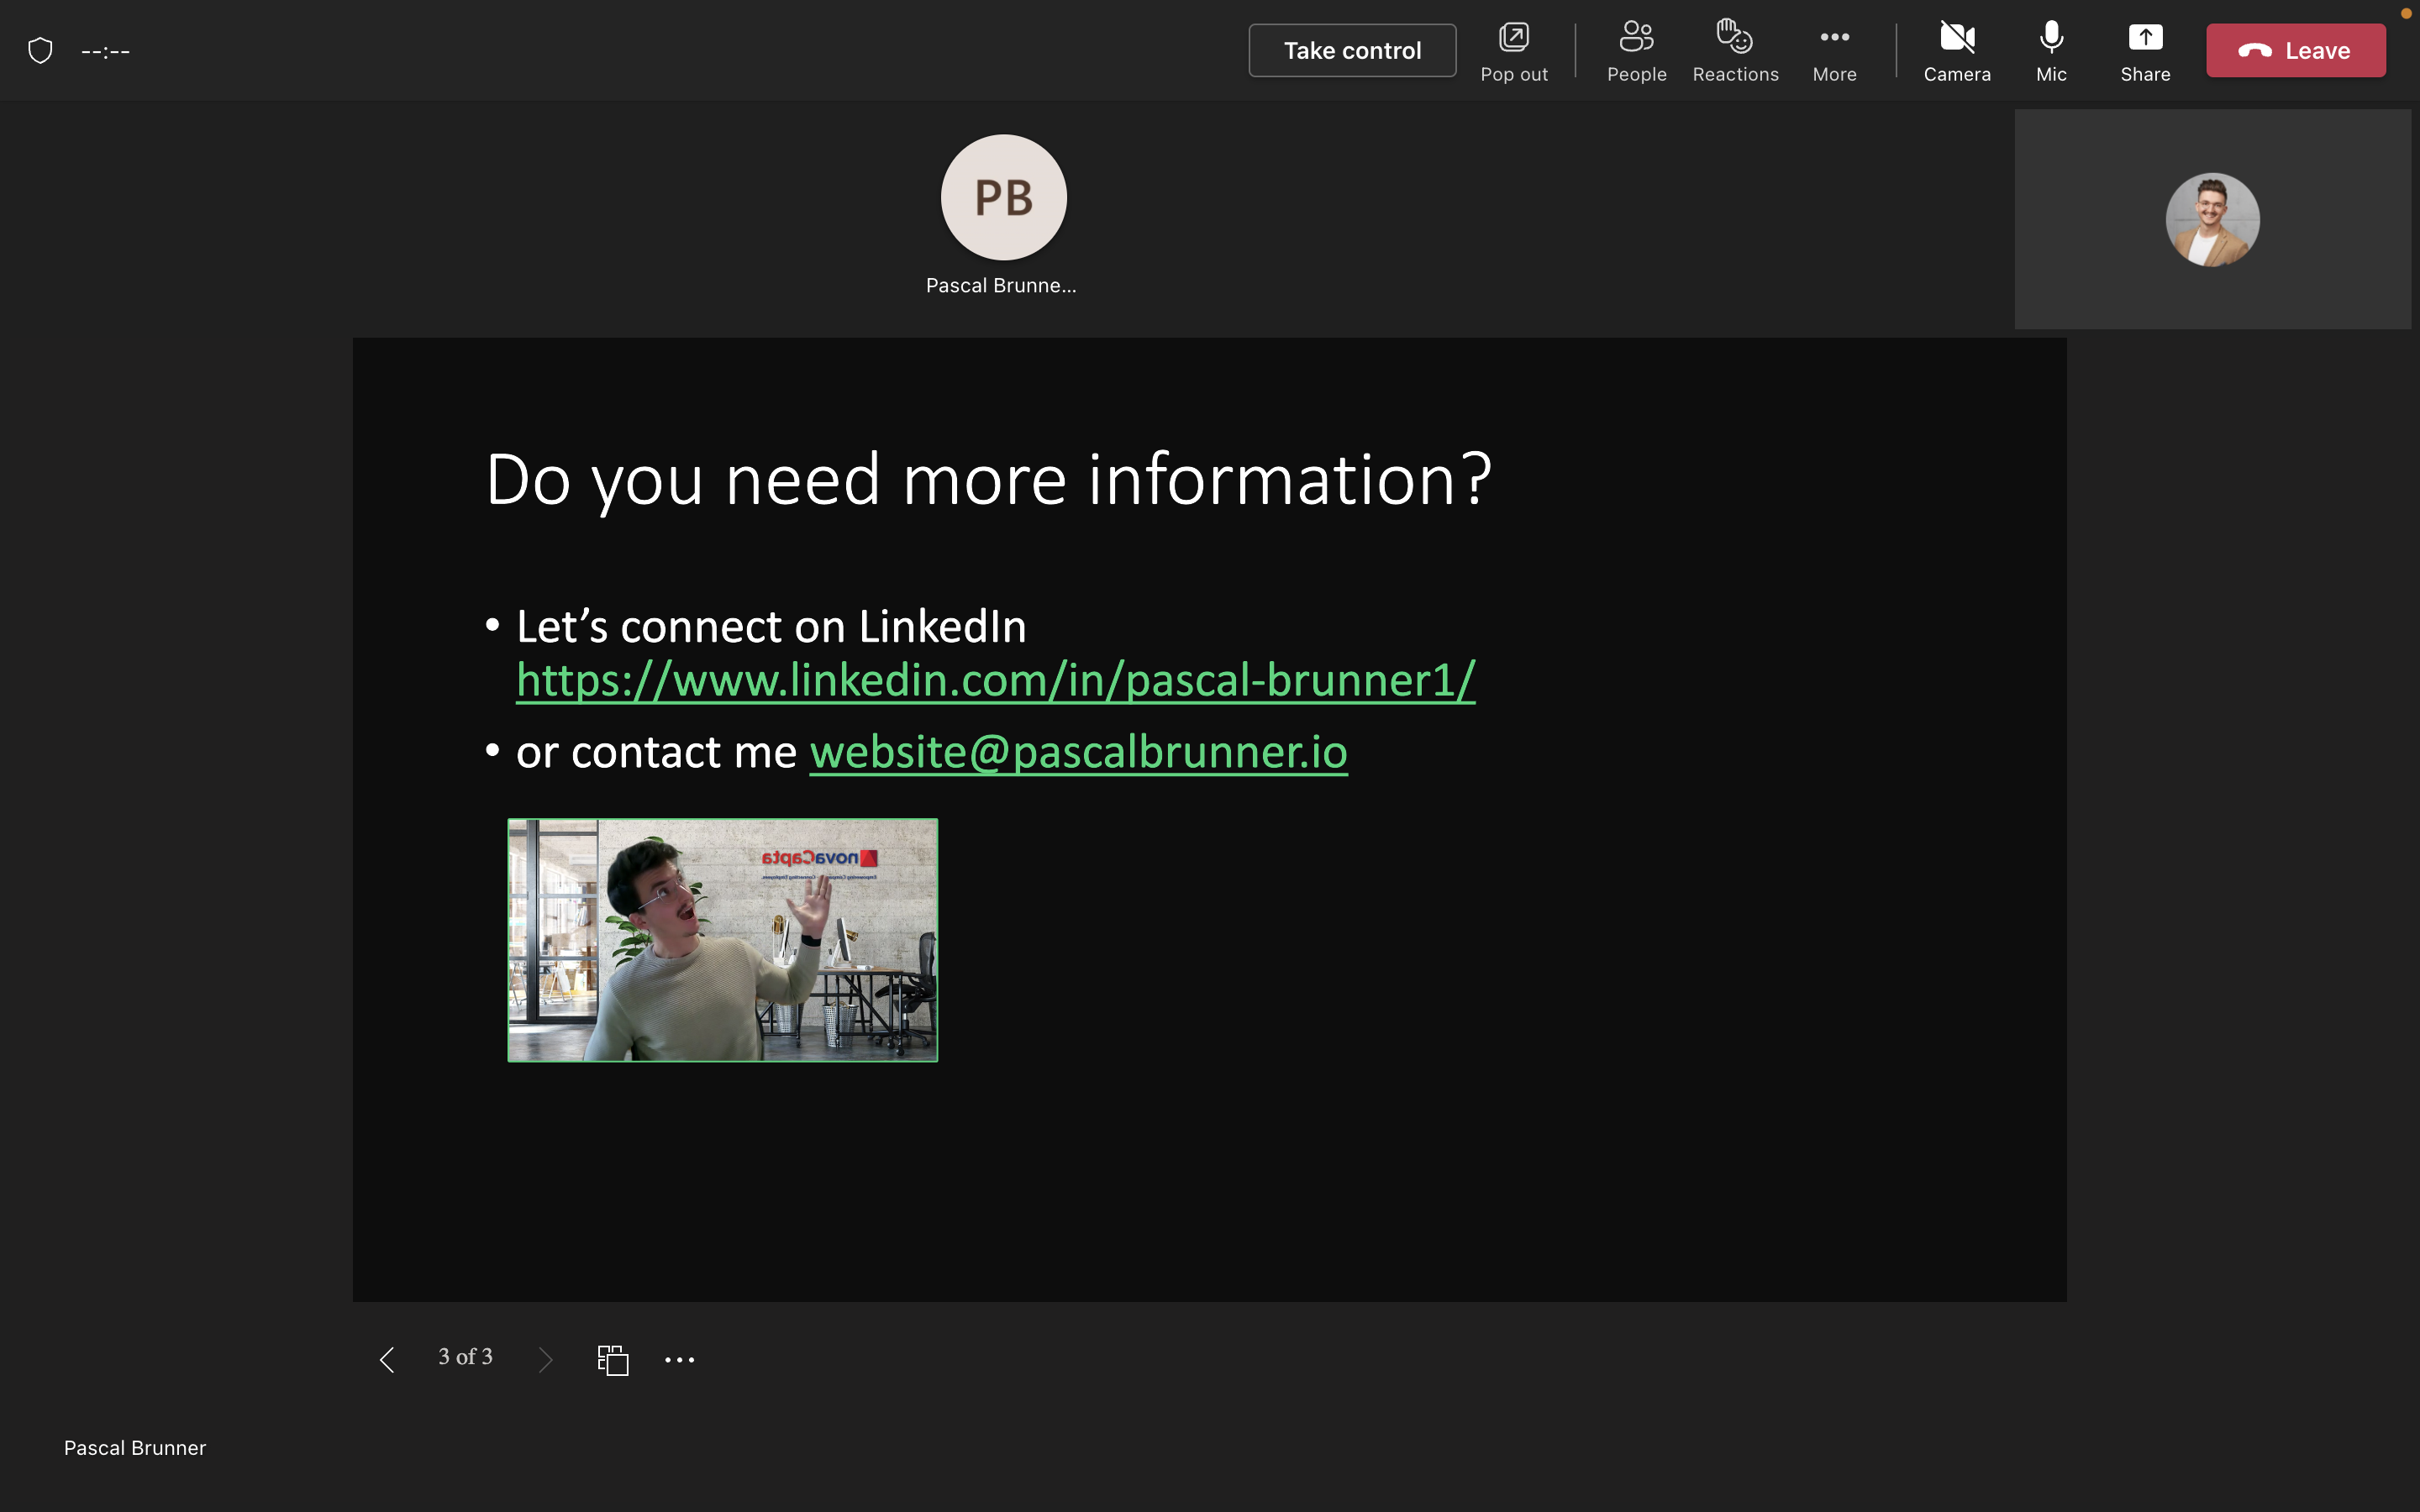Open the Reactions menu

click(x=1735, y=50)
